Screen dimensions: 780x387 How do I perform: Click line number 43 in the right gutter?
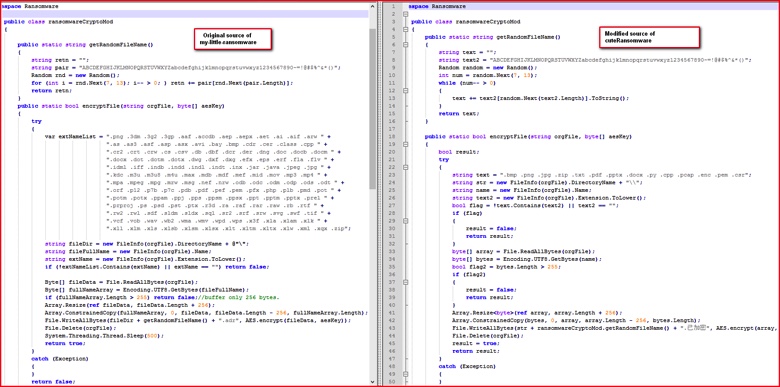pos(392,328)
